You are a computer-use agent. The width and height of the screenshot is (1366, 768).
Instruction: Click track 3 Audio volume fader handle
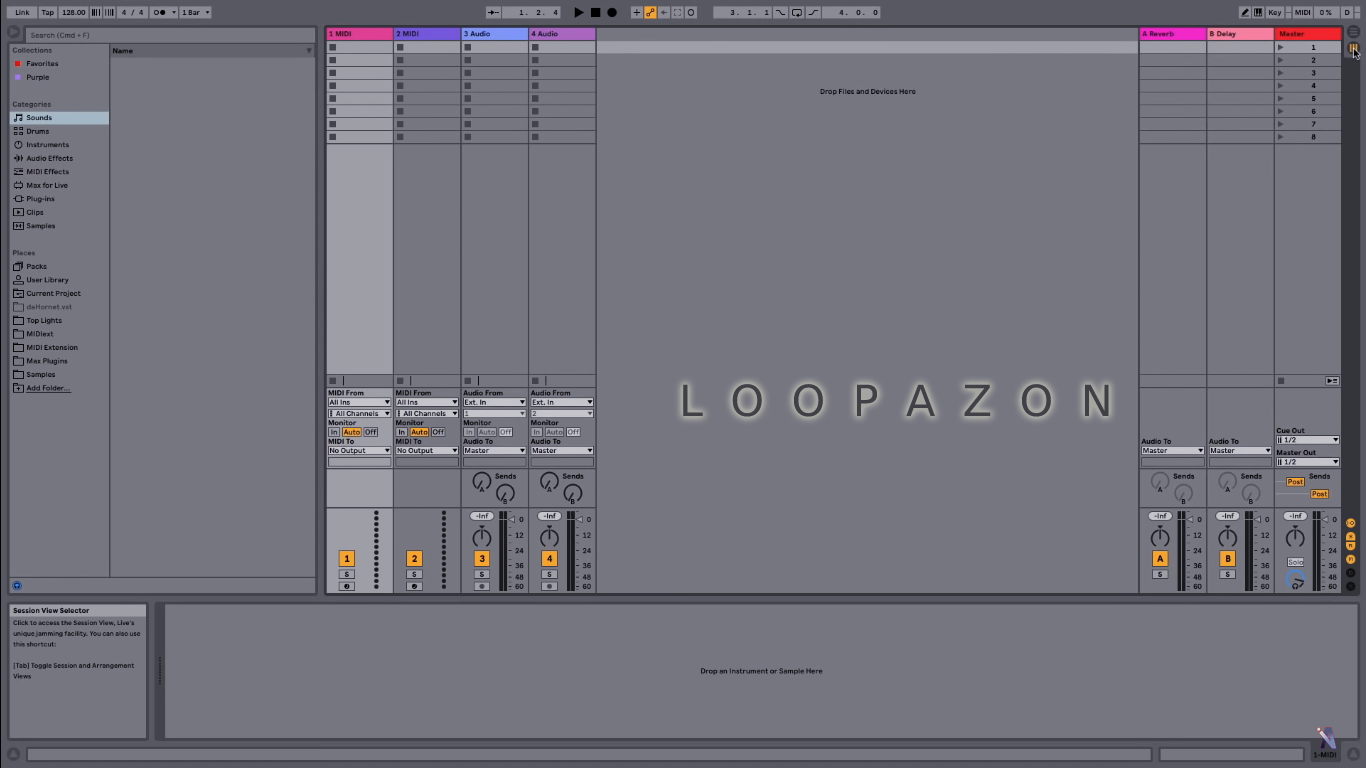[x=512, y=520]
